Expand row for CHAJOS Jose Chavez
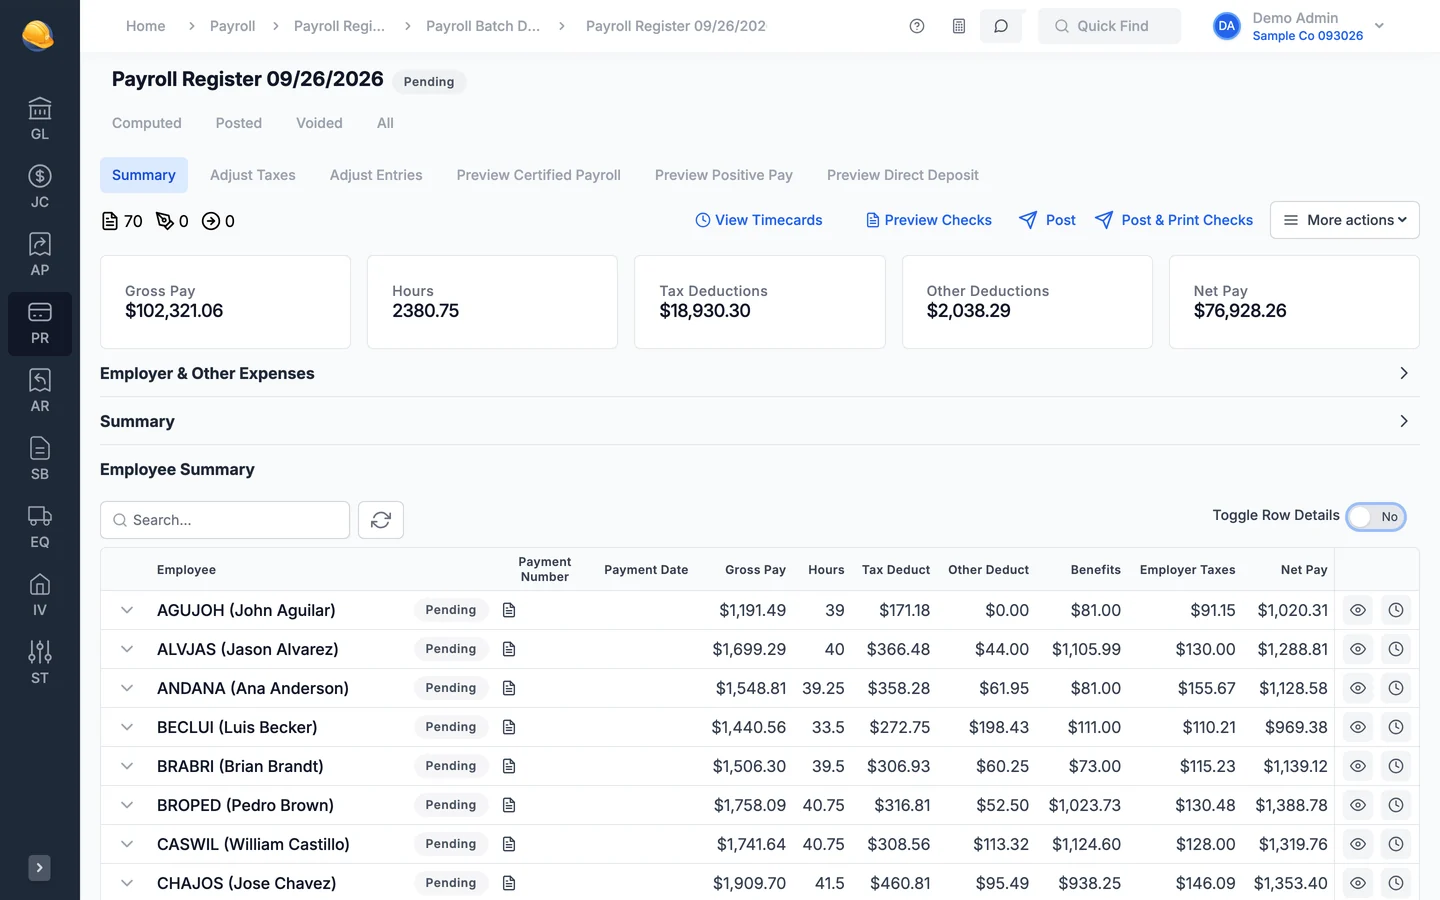This screenshot has height=900, width=1440. 127,883
